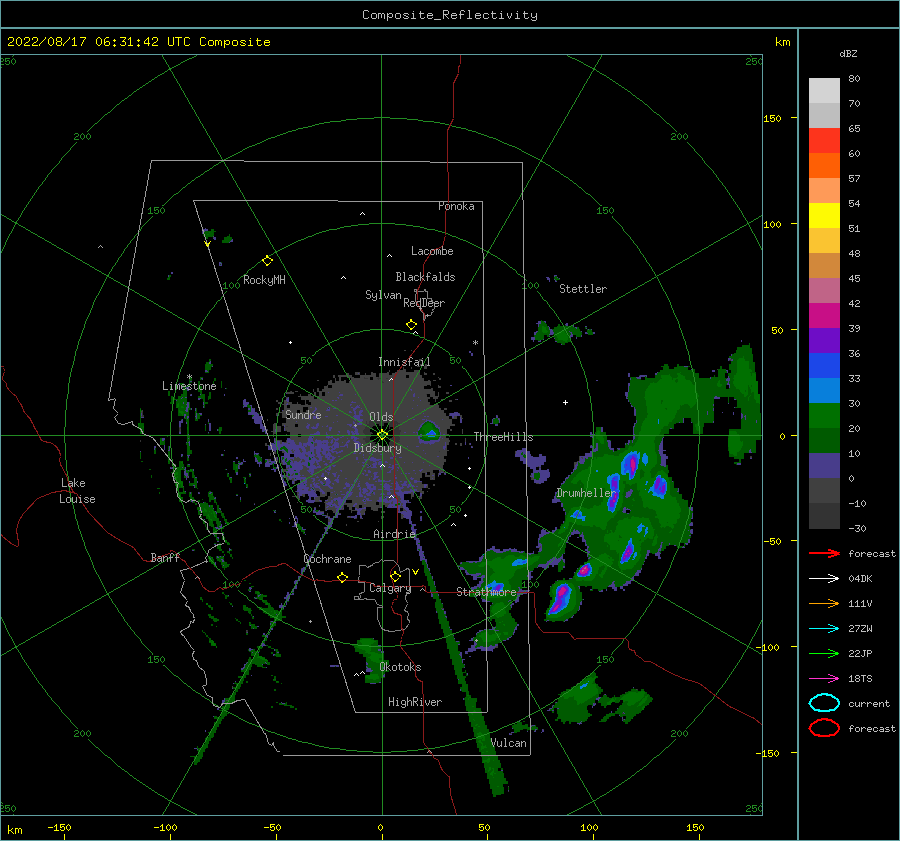Click the red forecast ellipse legend icon

(824, 728)
